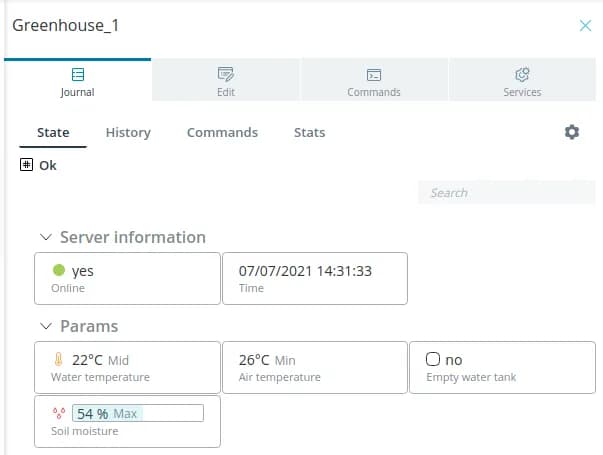603x455 pixels.
Task: Click the Edit pencil icon
Action: click(226, 74)
